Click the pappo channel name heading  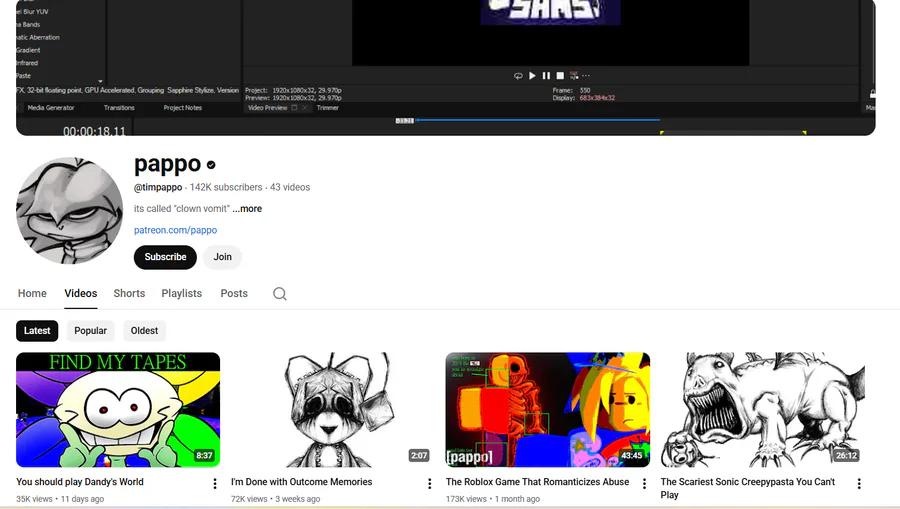pyautogui.click(x=168, y=165)
